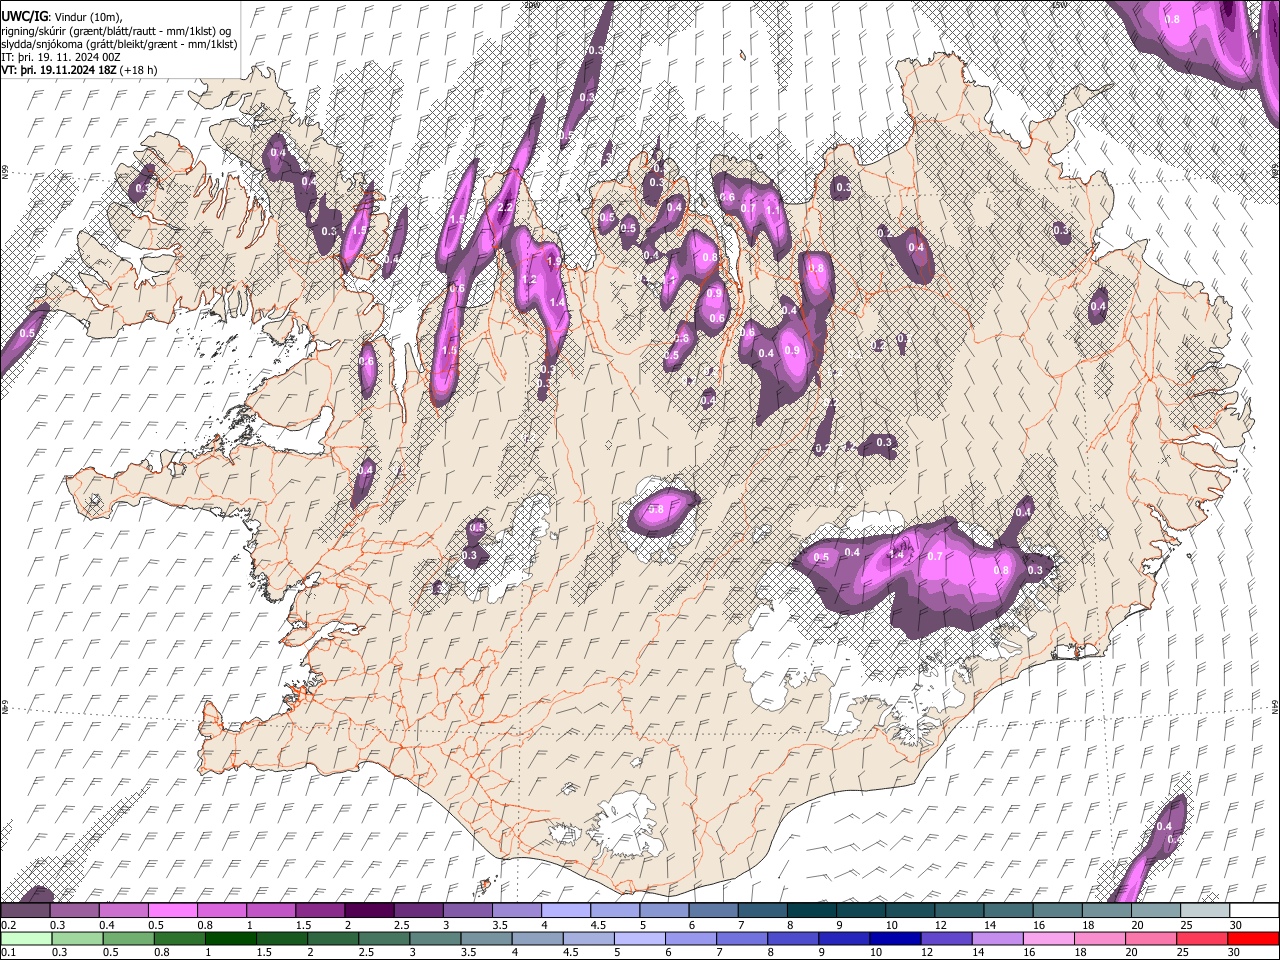Click the bright red 30 swatch in the lower legend
1280x960 pixels.
pos(1253,939)
